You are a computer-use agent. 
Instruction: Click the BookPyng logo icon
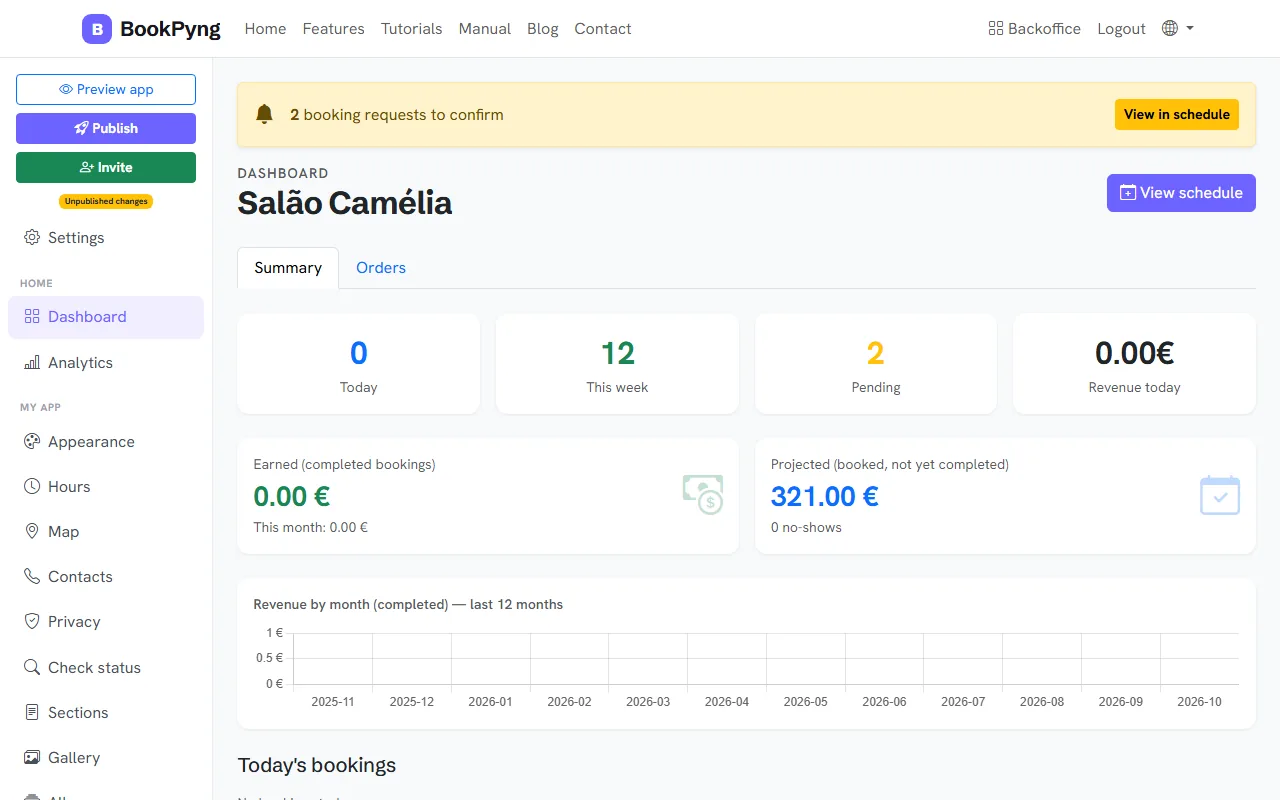pyautogui.click(x=97, y=29)
